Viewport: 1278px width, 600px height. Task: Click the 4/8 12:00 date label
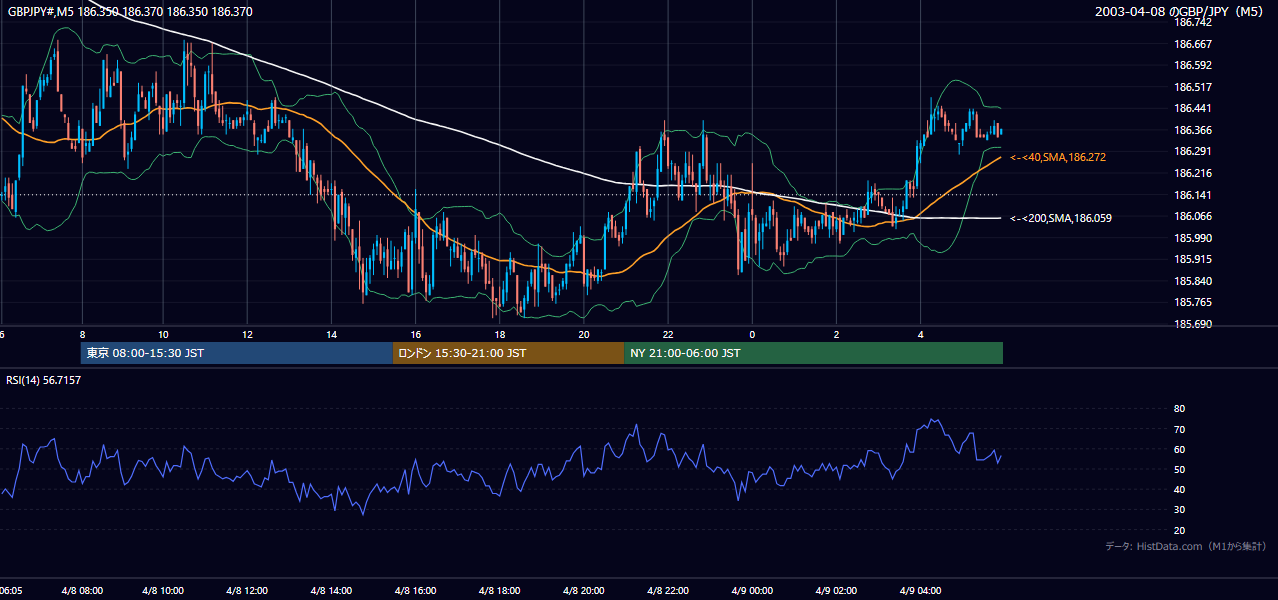(x=248, y=591)
